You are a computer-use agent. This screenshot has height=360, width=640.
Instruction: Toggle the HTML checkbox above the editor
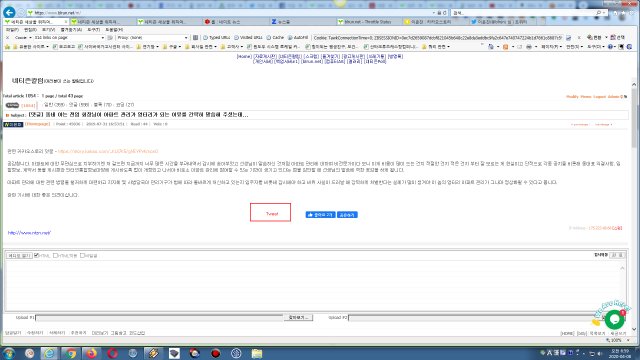(x=36, y=256)
